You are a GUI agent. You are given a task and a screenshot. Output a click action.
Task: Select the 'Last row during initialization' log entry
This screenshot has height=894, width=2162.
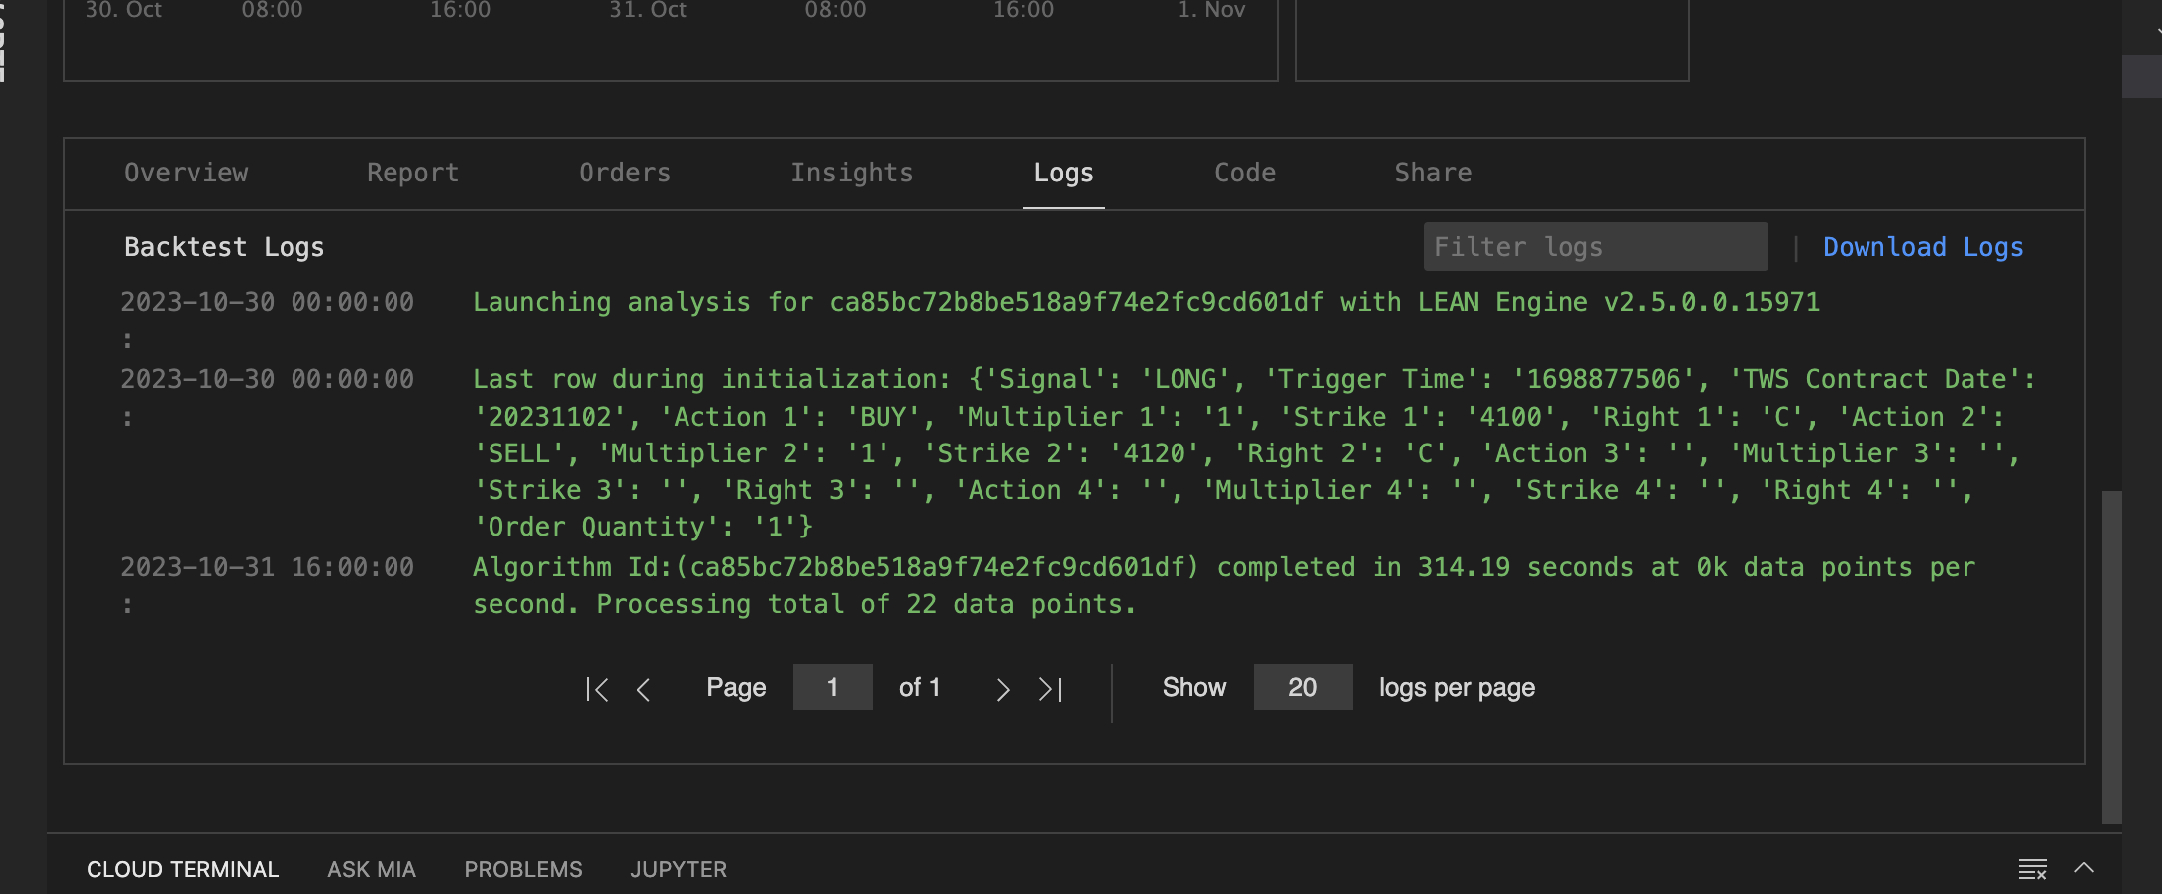[x=1255, y=453]
